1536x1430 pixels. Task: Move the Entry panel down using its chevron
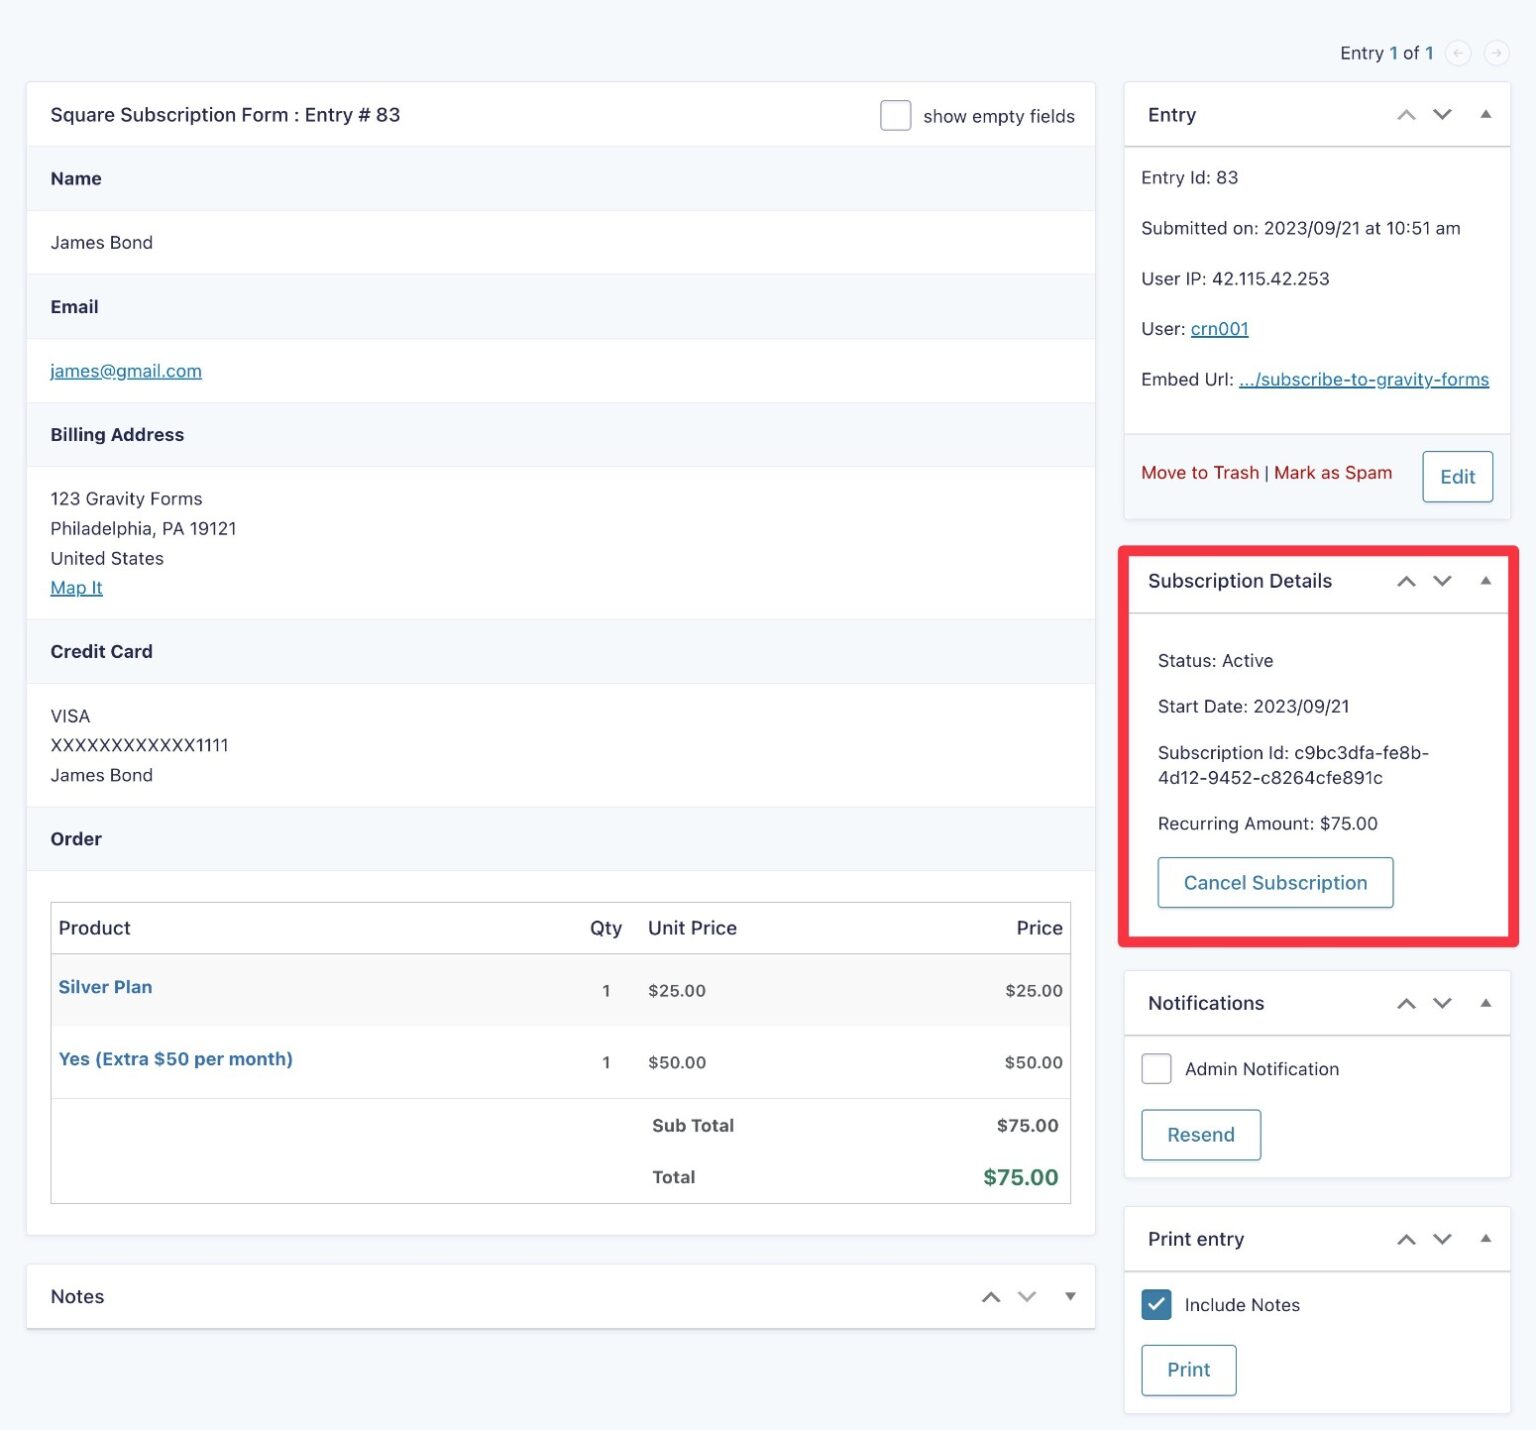pyautogui.click(x=1442, y=115)
